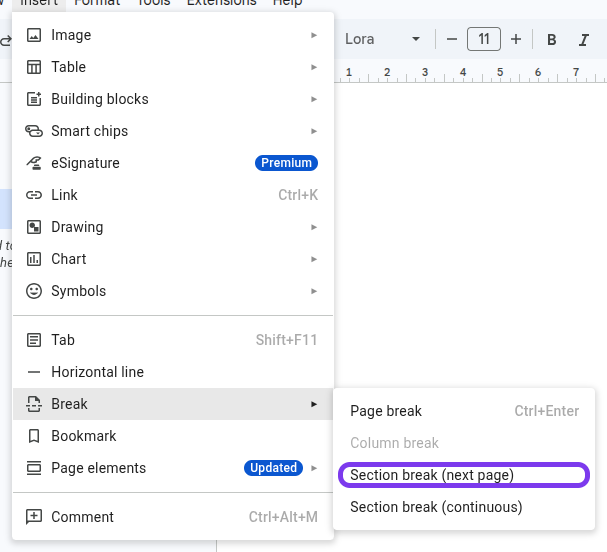The image size is (607, 552).
Task: Click the Comment plus icon
Action: pos(34,517)
